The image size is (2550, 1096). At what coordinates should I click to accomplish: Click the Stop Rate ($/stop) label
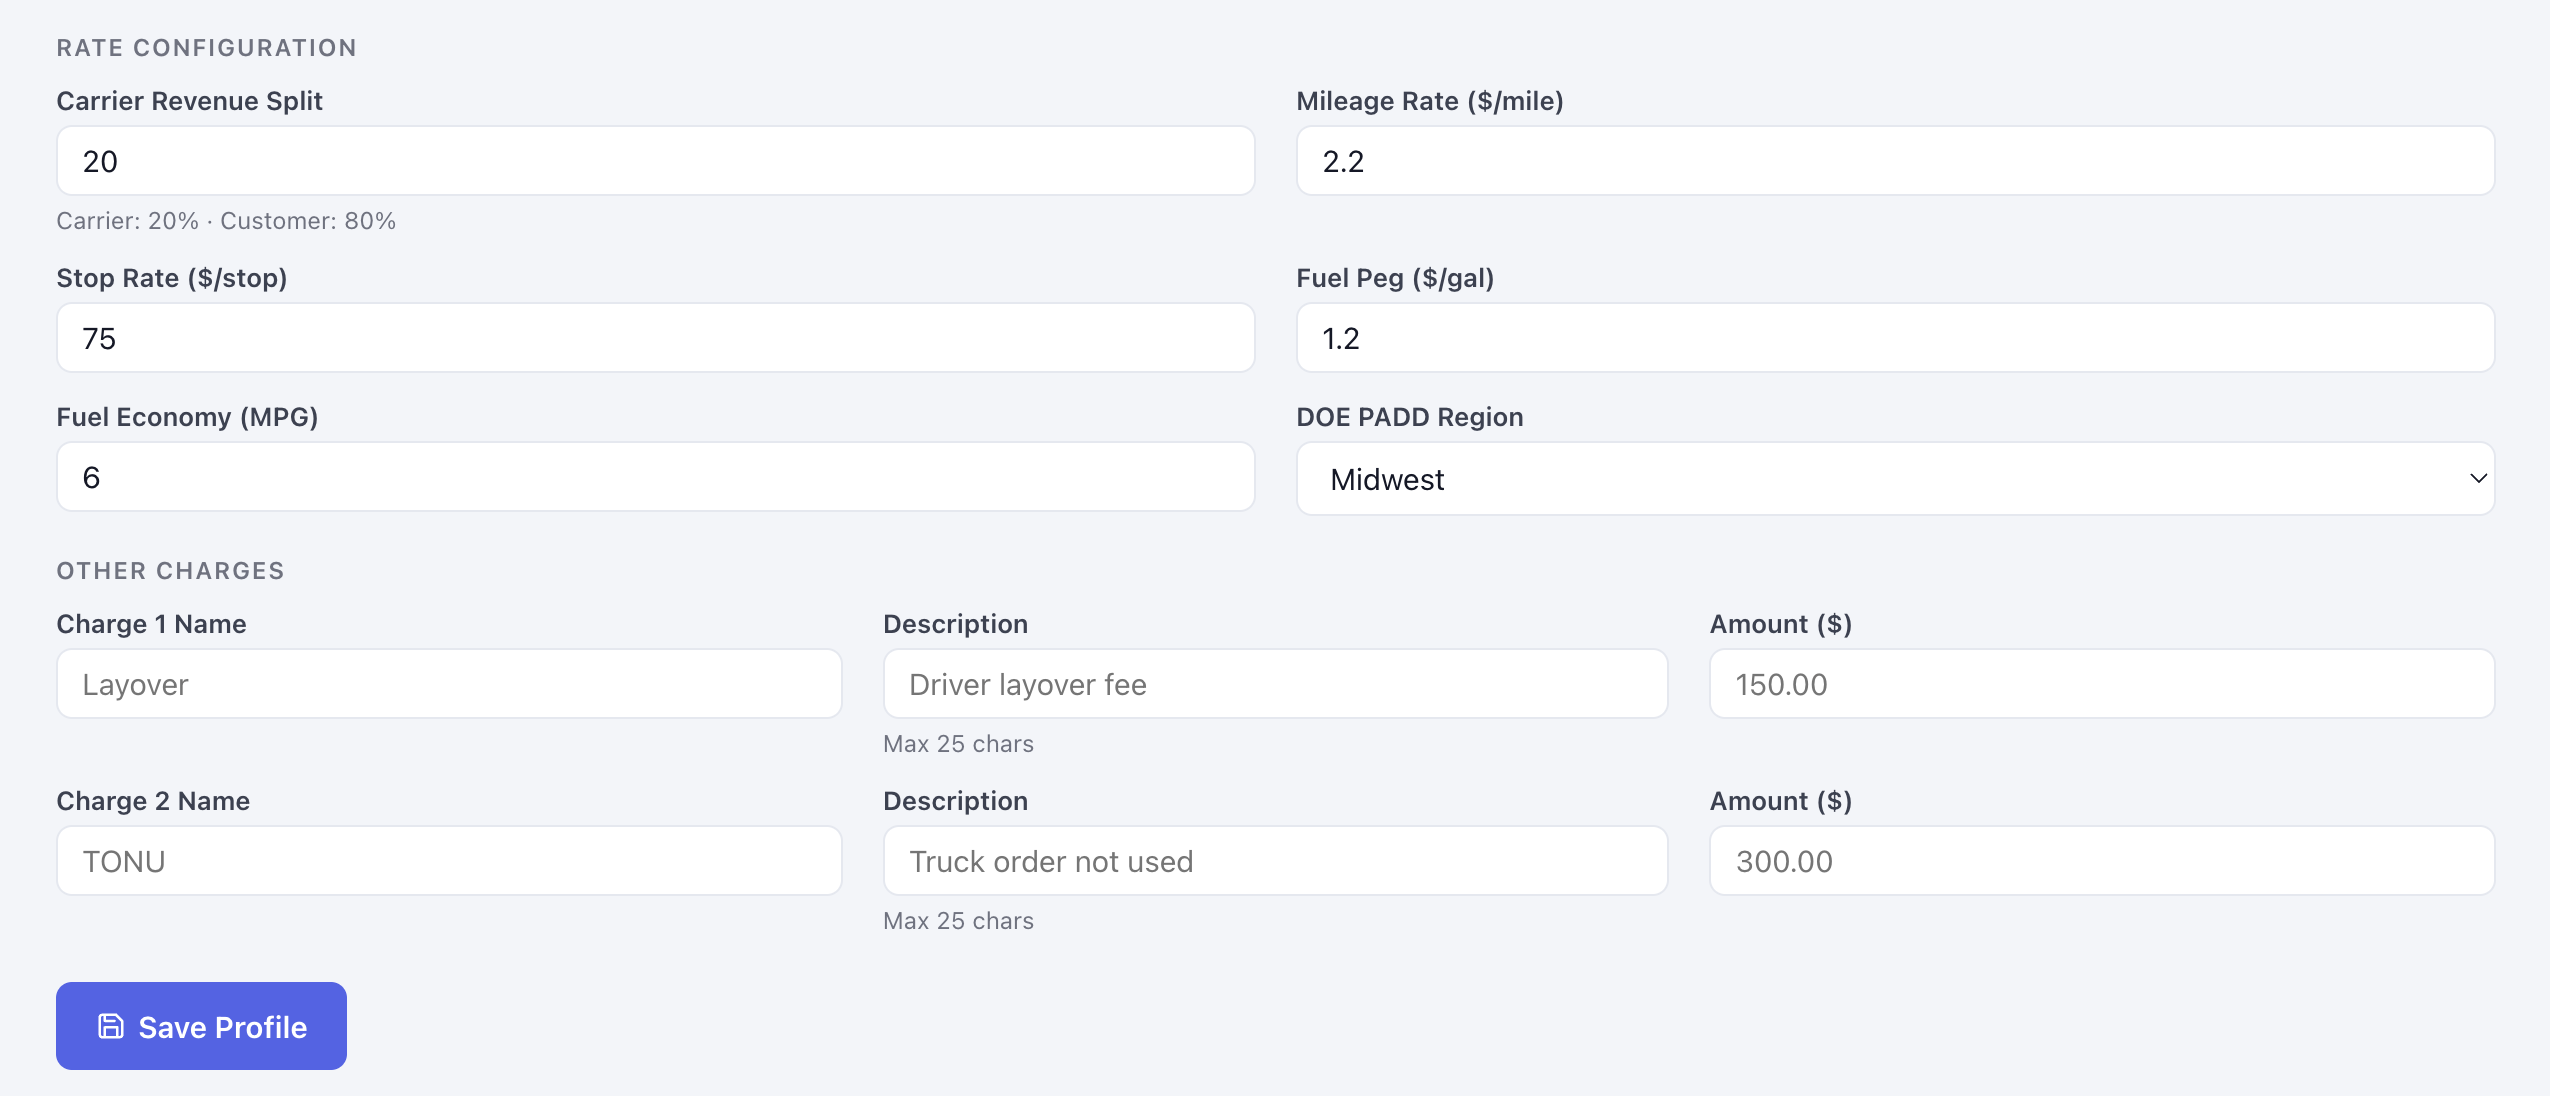[172, 278]
